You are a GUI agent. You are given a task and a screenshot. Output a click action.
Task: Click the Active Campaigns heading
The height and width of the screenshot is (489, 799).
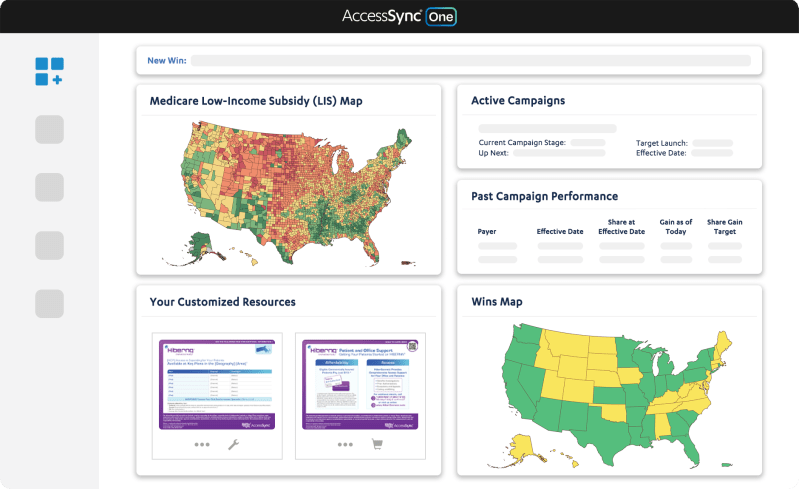518,100
